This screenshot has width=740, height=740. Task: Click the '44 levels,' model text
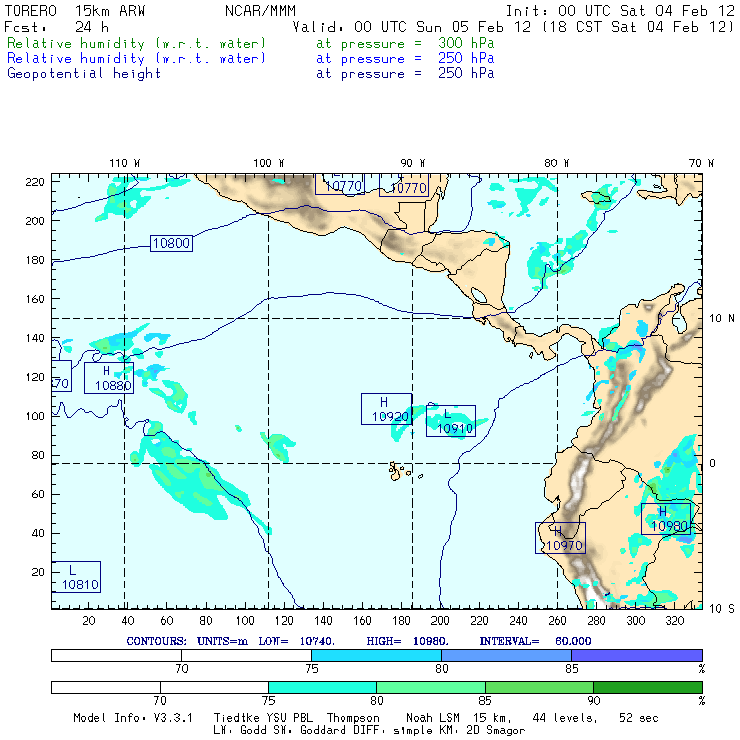click(x=565, y=718)
